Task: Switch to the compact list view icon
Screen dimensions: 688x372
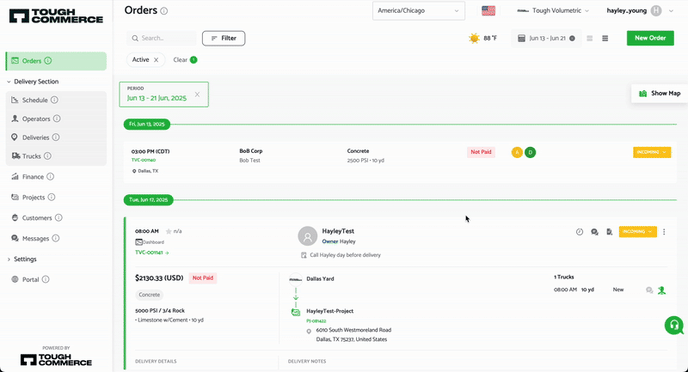Action: [x=605, y=38]
